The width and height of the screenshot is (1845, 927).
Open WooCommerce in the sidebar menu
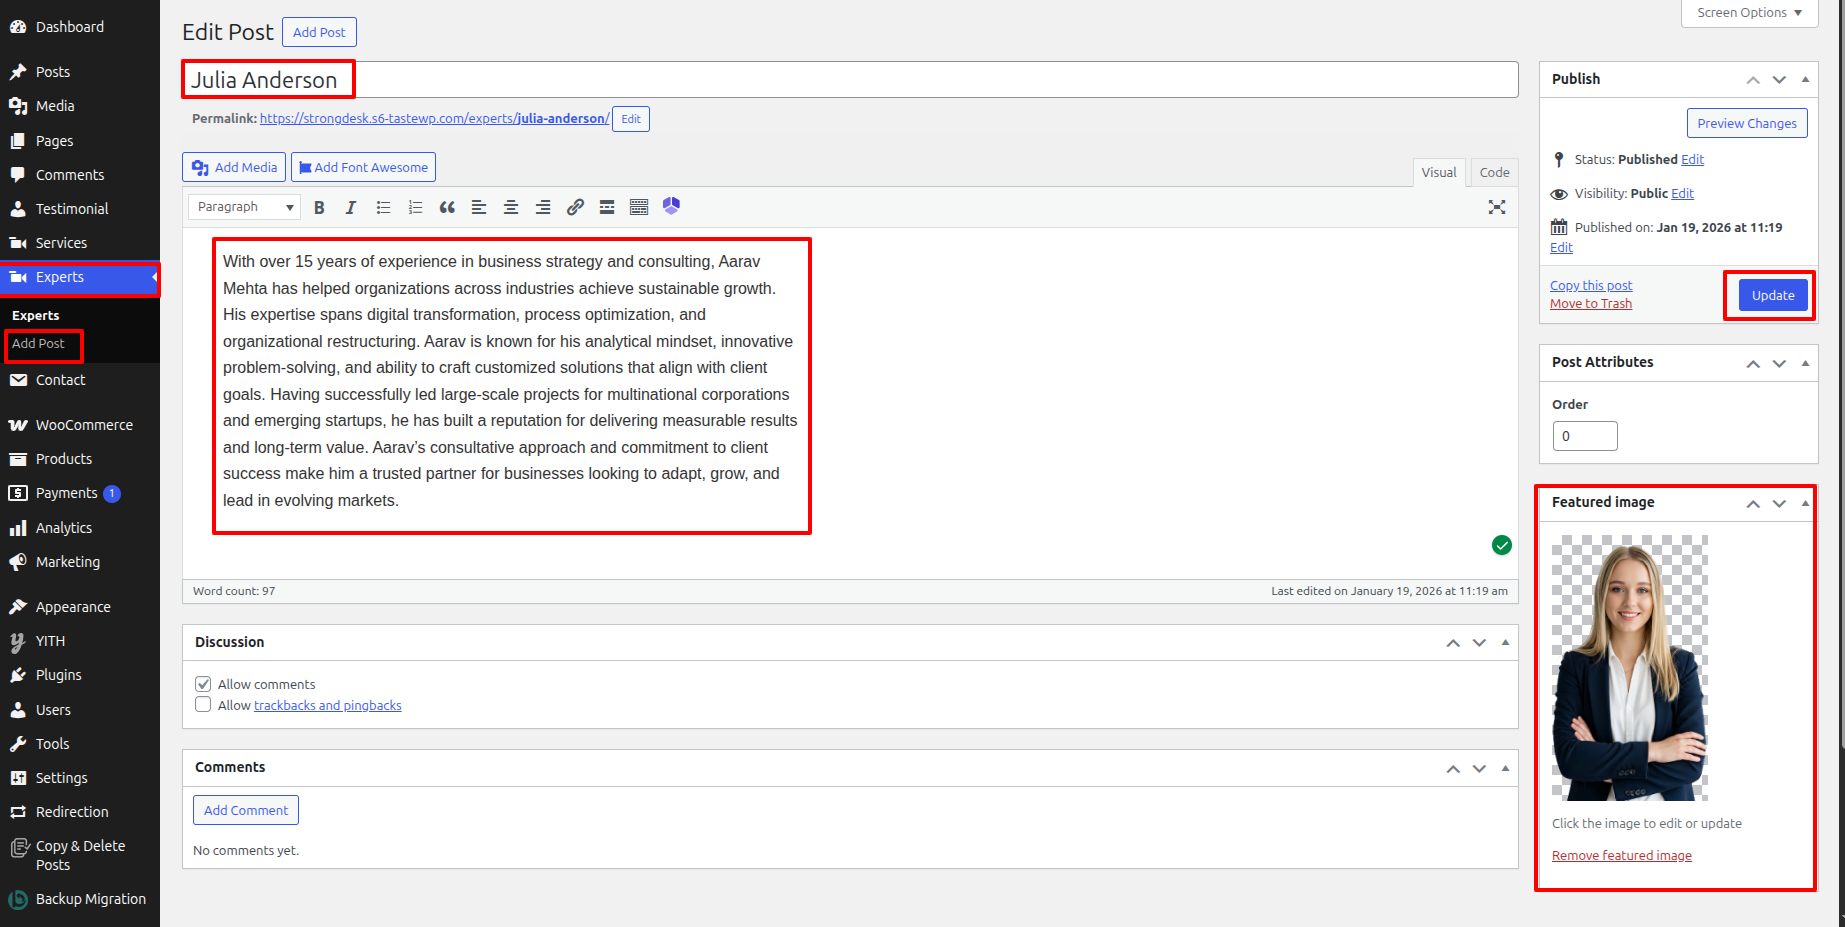click(x=84, y=425)
